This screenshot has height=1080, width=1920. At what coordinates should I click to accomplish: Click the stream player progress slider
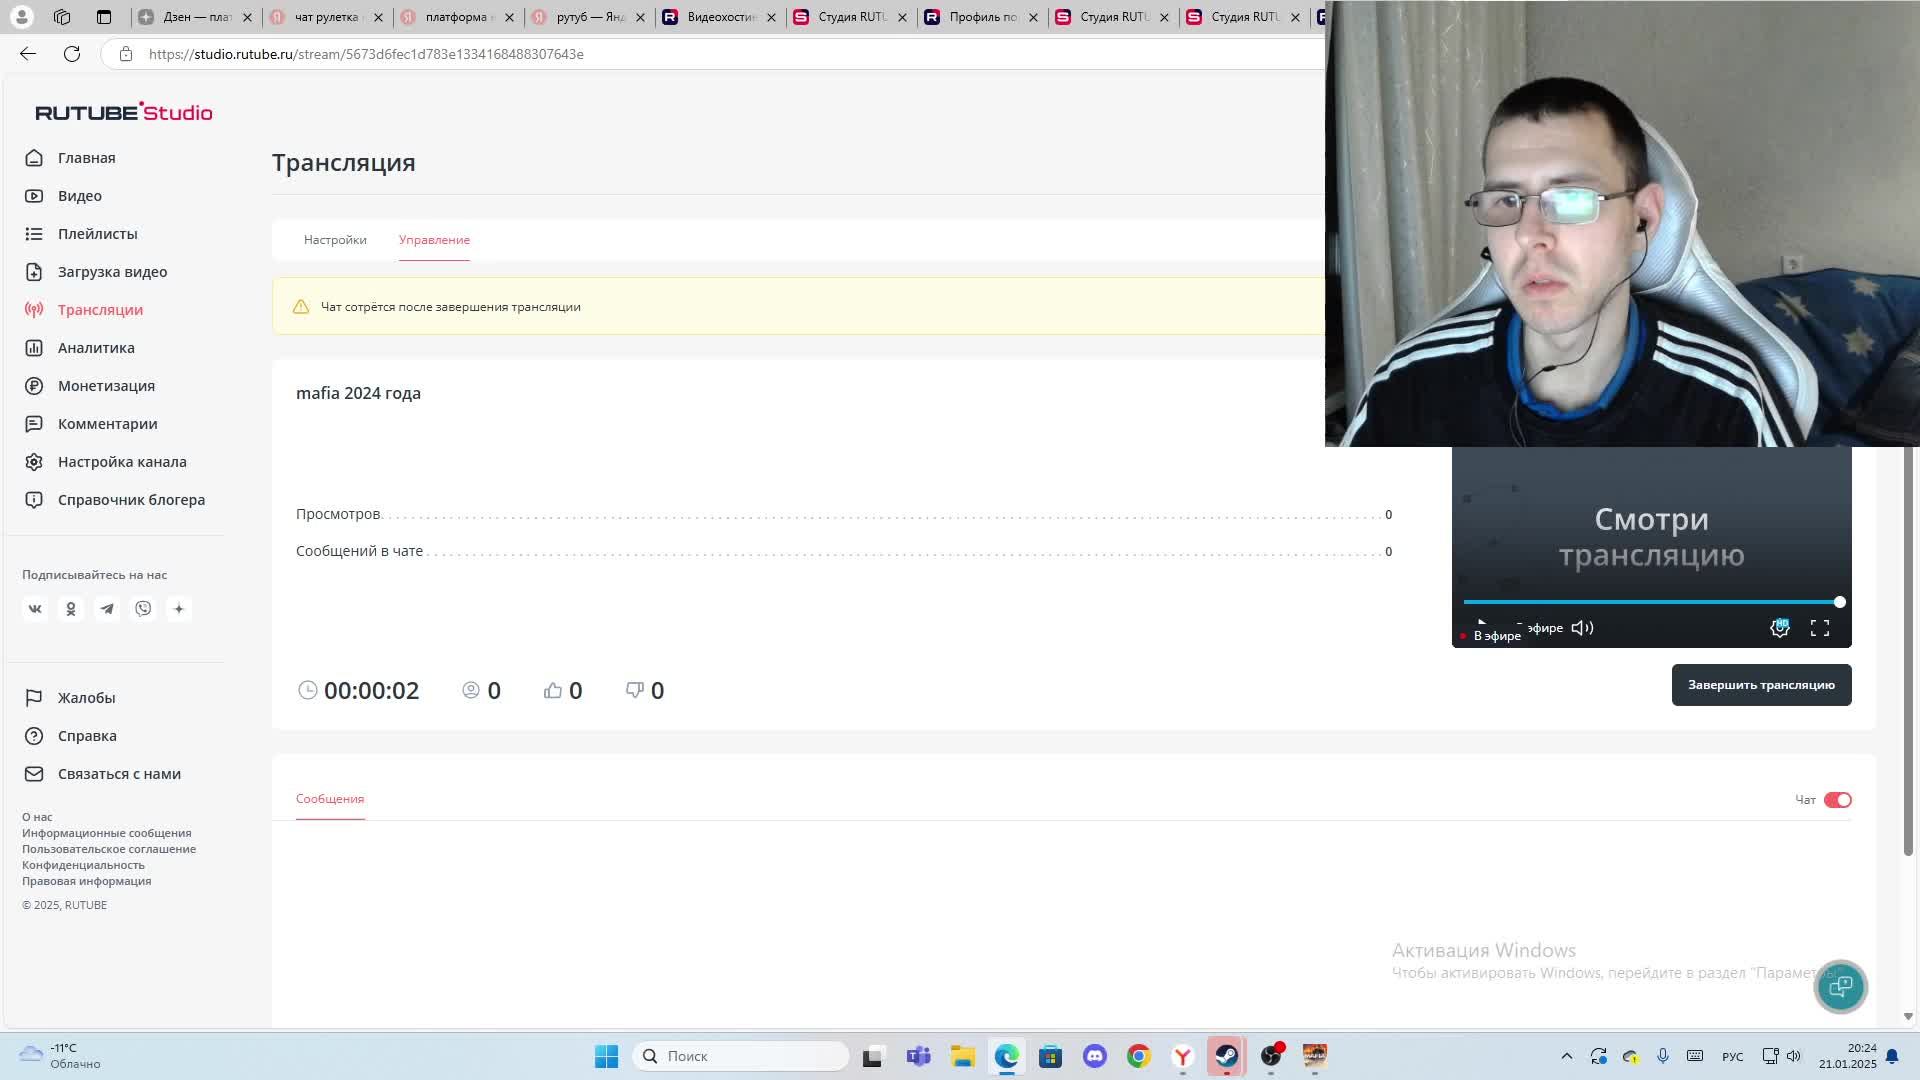tap(1650, 602)
